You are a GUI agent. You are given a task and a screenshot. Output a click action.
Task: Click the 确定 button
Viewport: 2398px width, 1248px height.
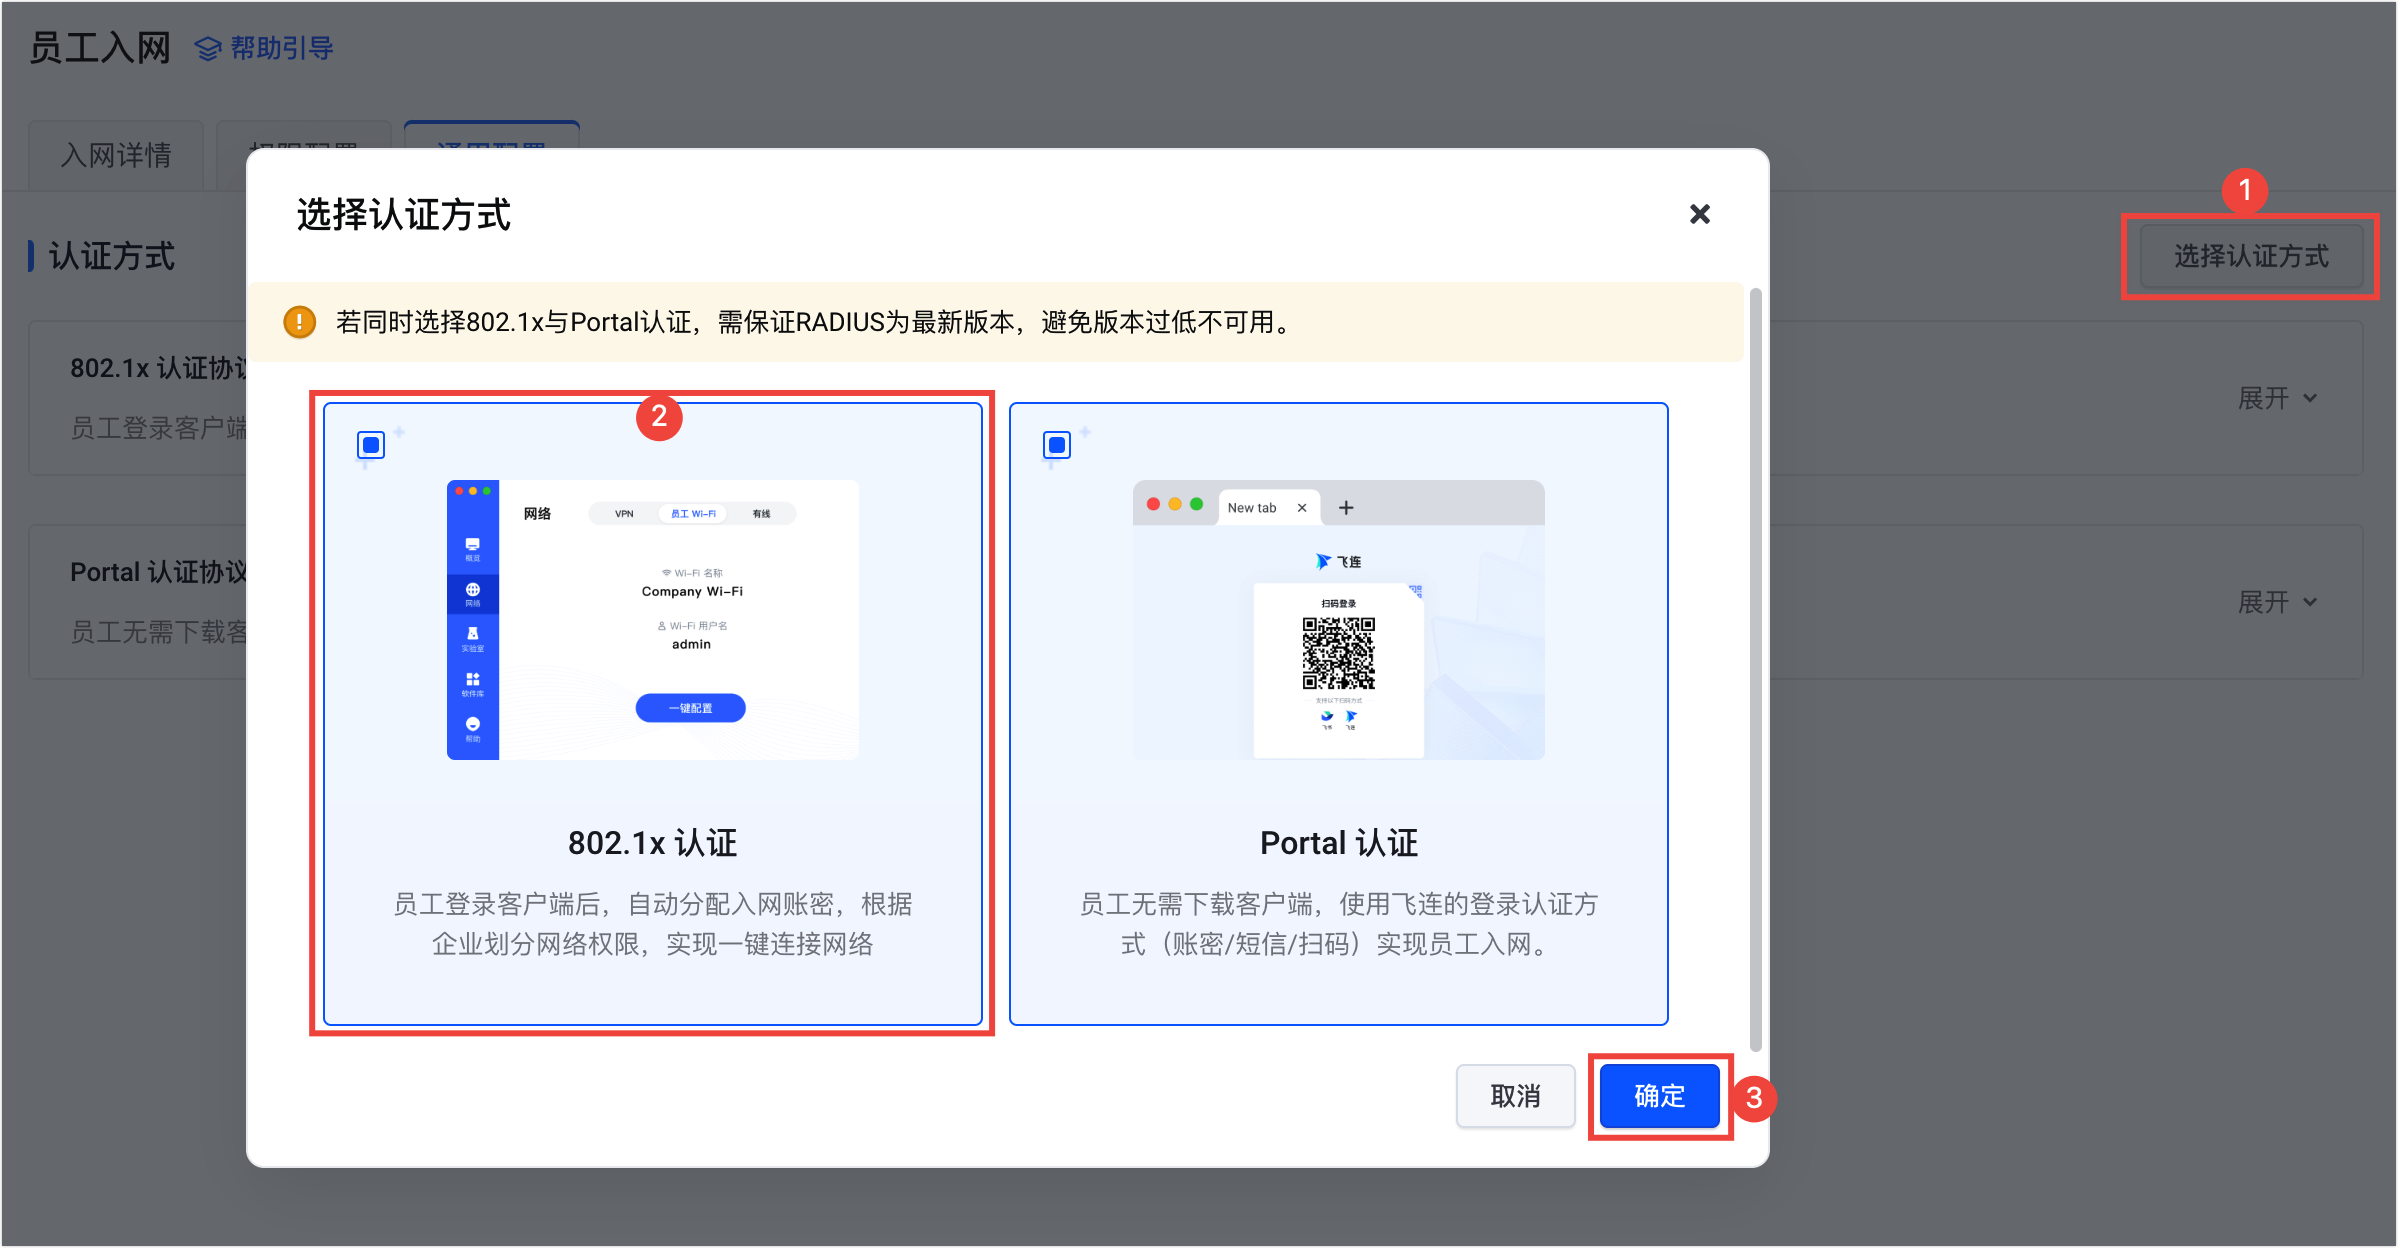point(1659,1096)
